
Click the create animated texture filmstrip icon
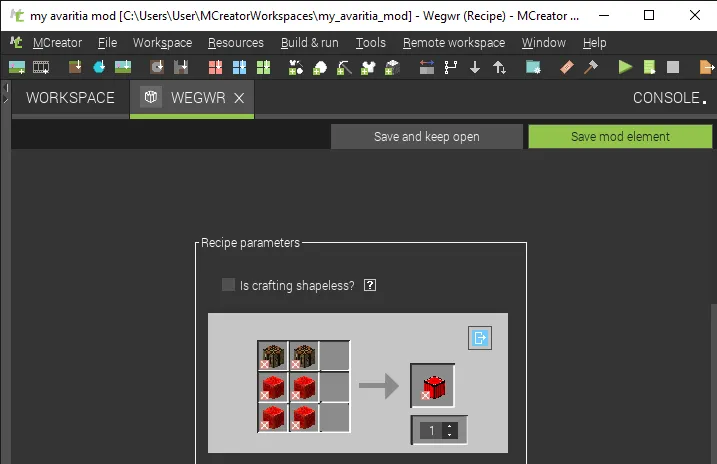[x=41, y=68]
